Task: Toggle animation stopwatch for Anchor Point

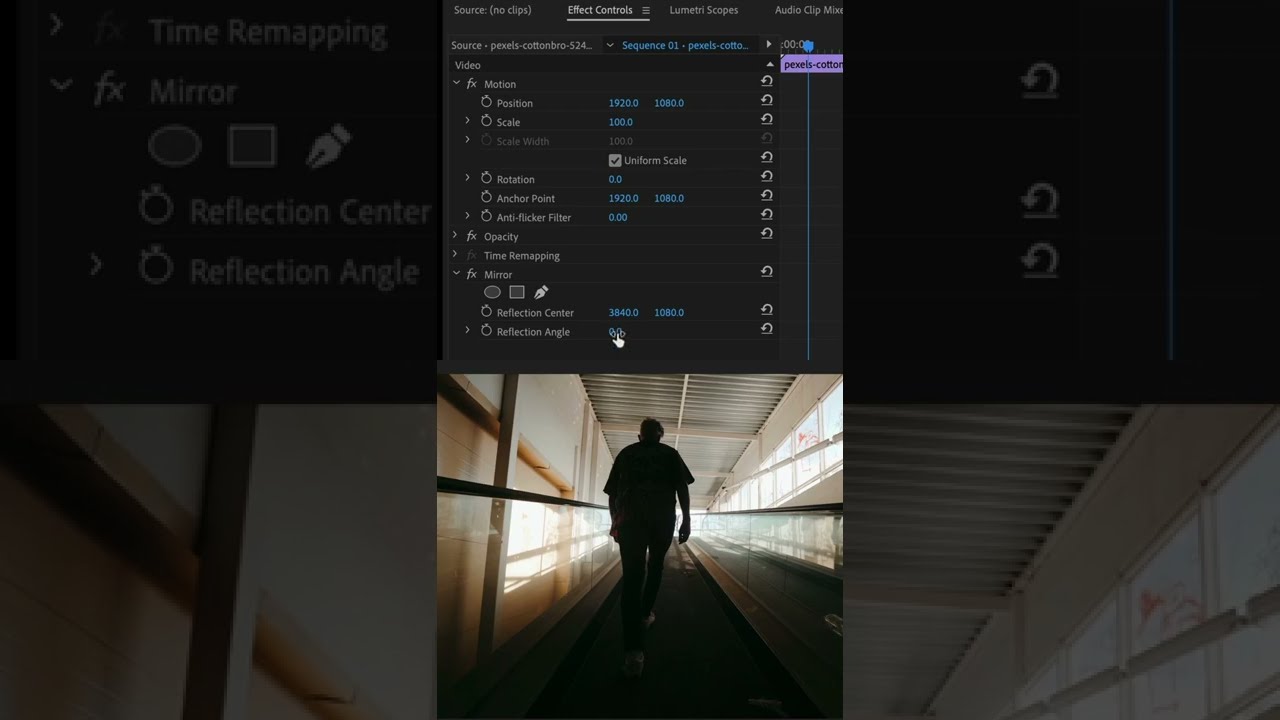Action: (x=487, y=197)
